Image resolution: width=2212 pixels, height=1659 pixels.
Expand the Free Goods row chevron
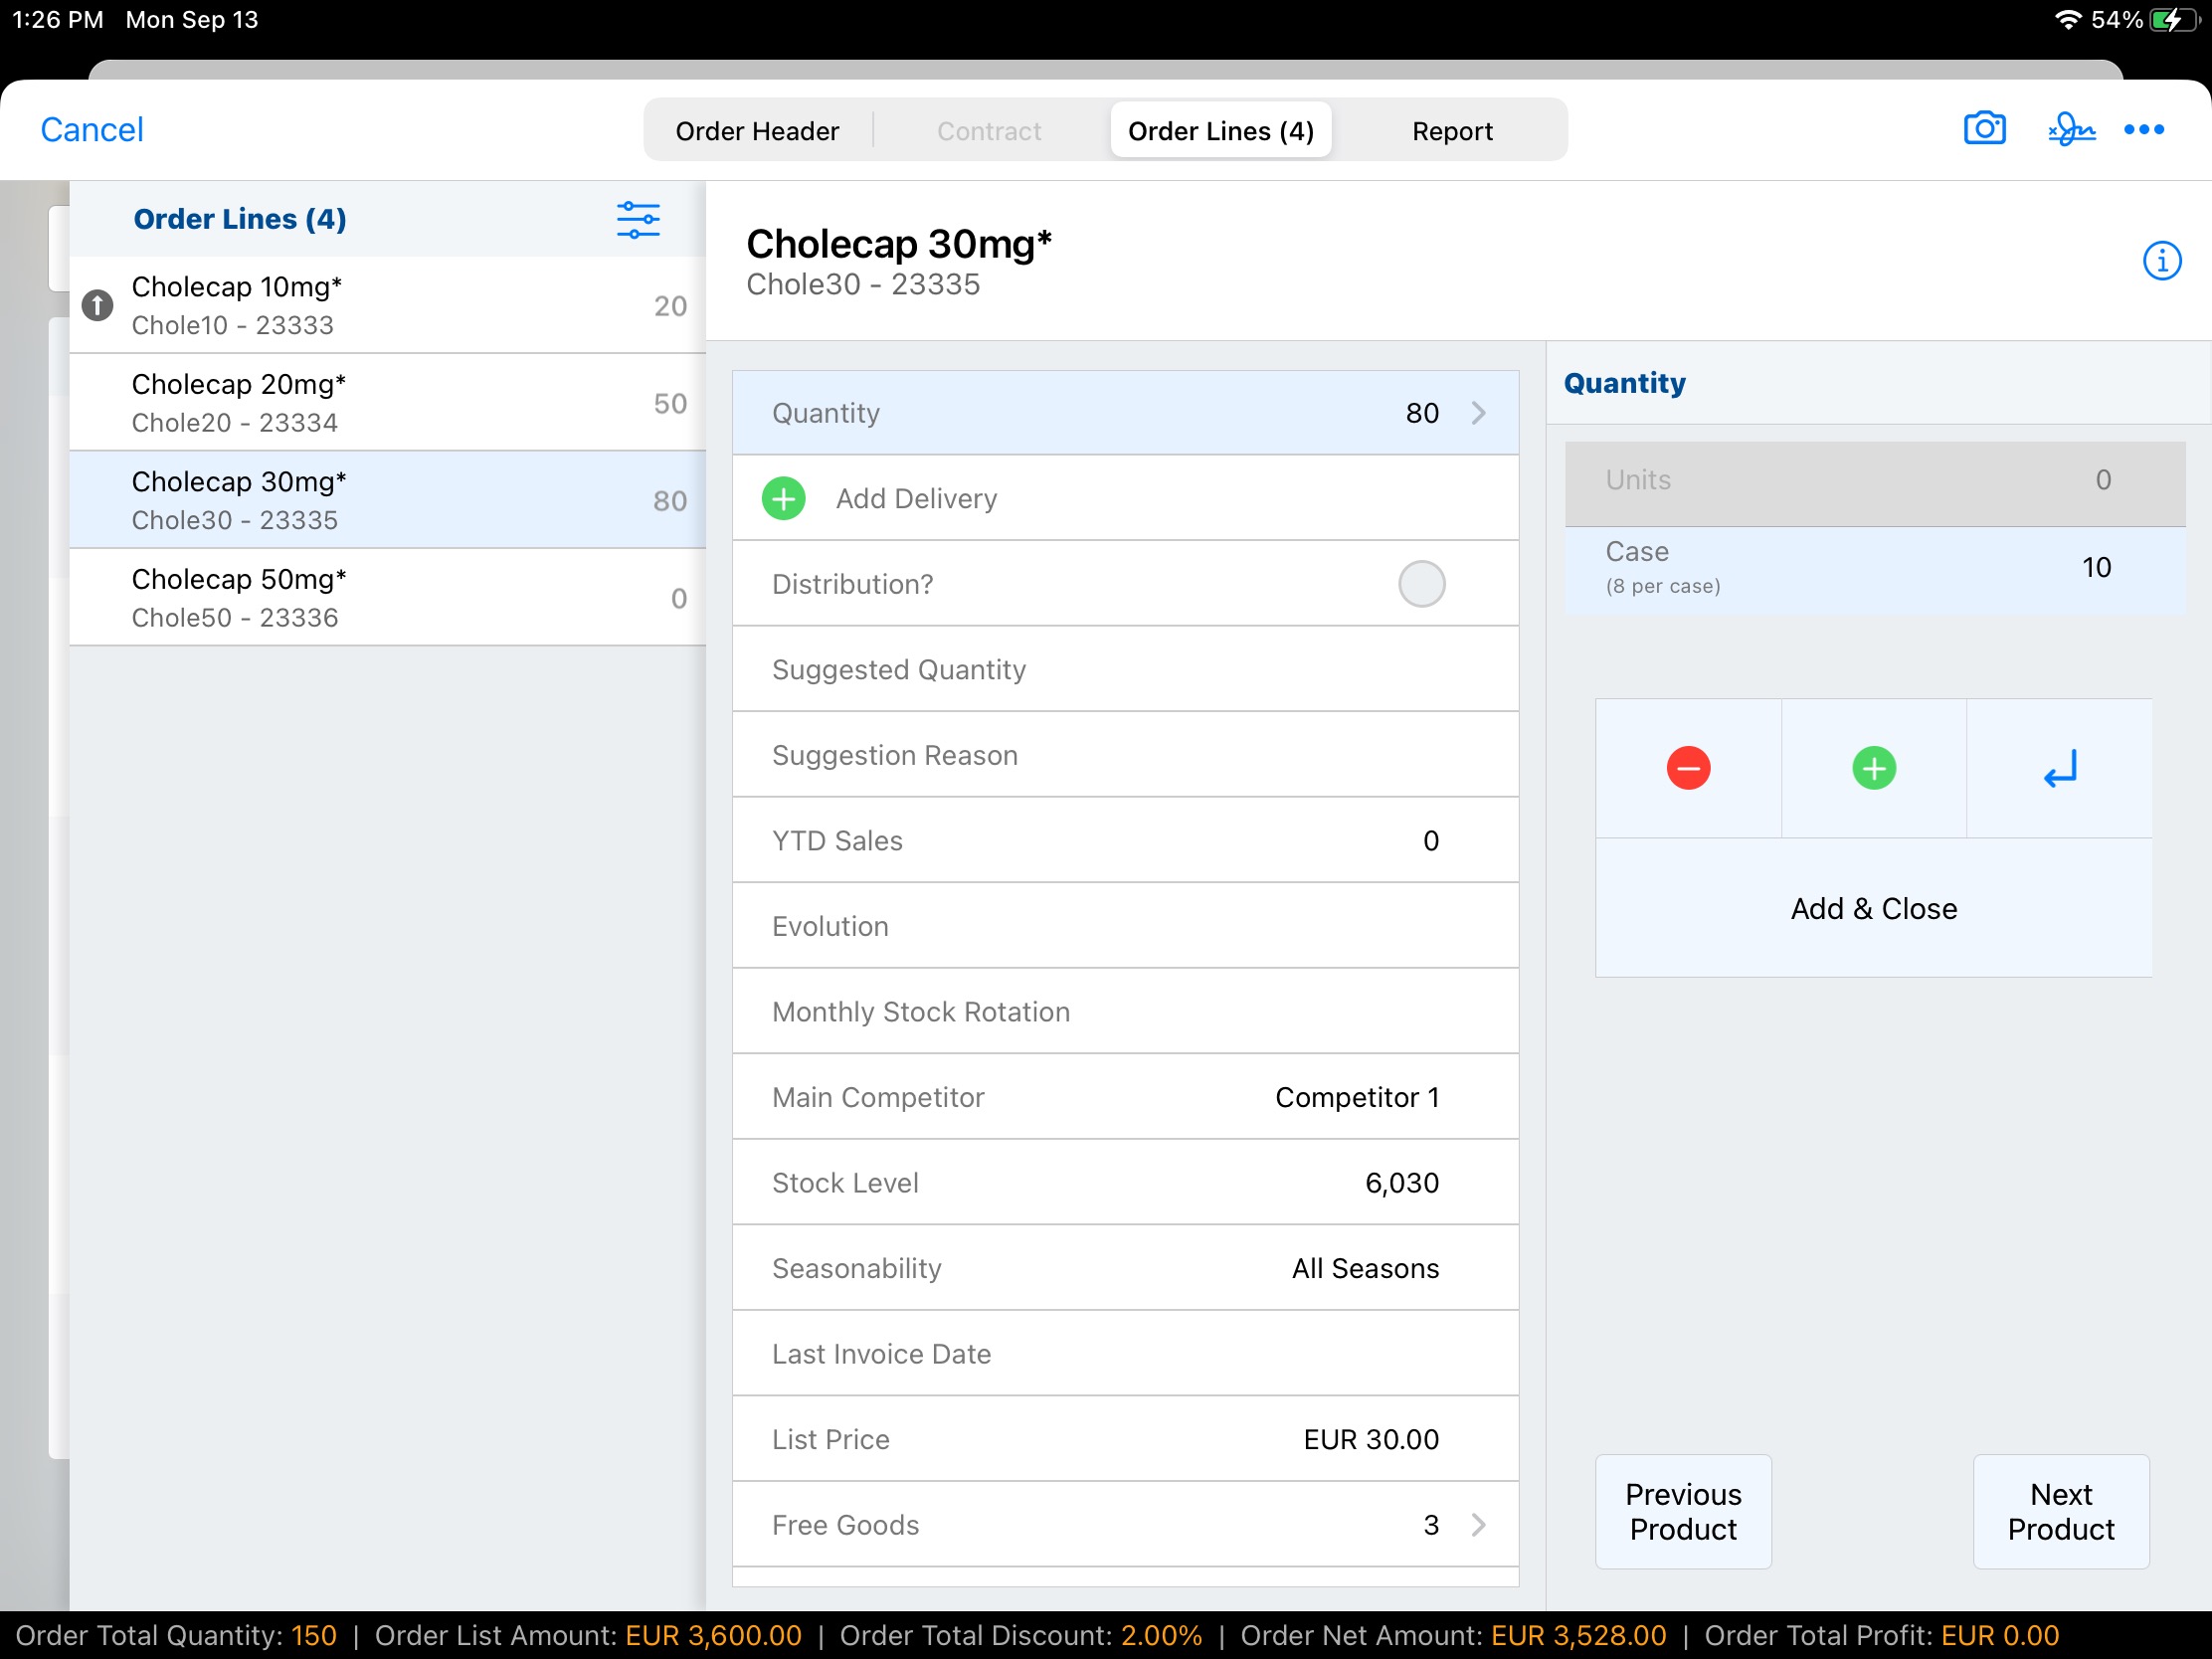click(1478, 1524)
